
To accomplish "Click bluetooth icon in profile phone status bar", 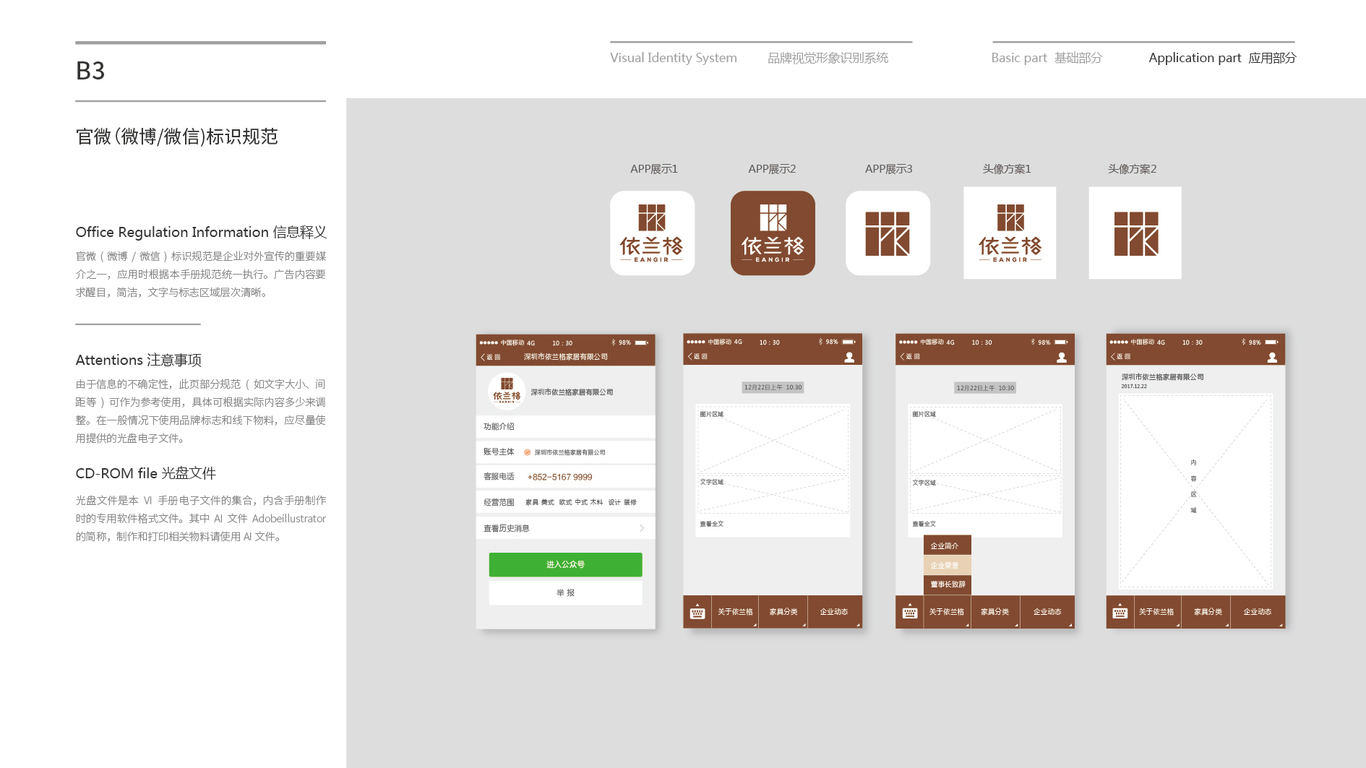I will pos(613,342).
